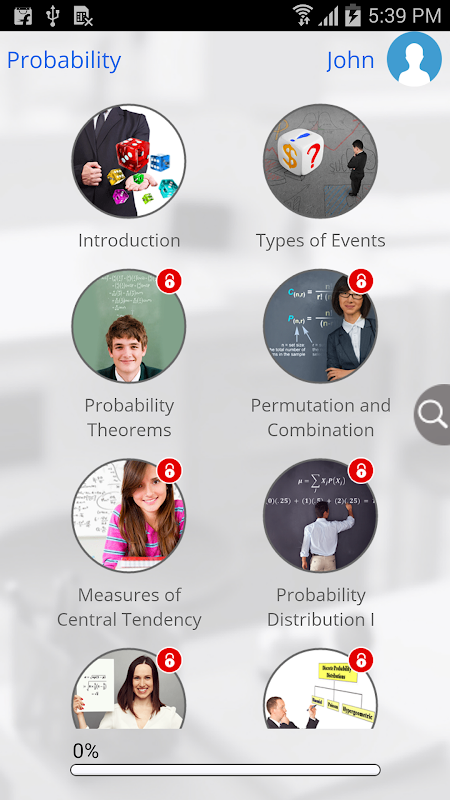
Task: Open the Types of Events chapter image
Action: pos(320,161)
